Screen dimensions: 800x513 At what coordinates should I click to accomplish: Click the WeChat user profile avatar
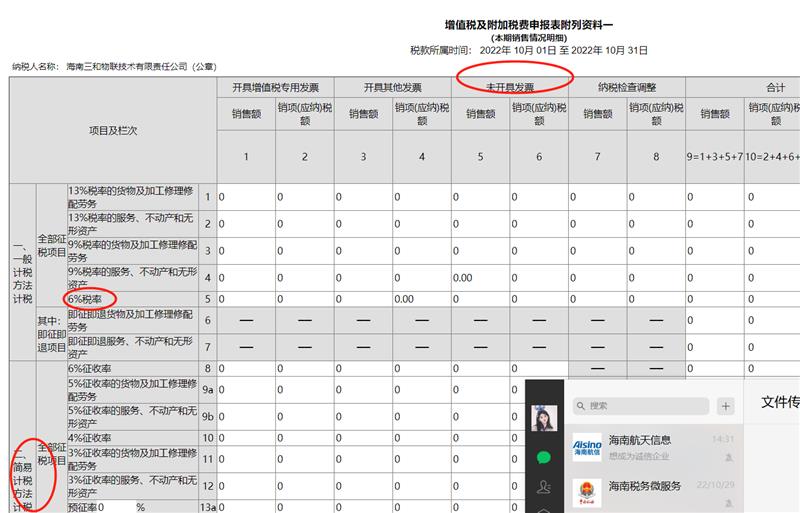(544, 419)
